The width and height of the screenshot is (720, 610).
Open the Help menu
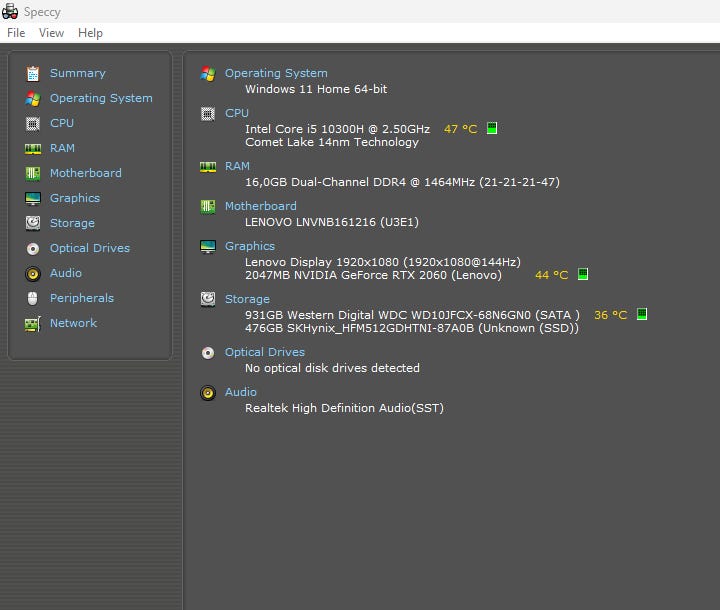pos(90,33)
